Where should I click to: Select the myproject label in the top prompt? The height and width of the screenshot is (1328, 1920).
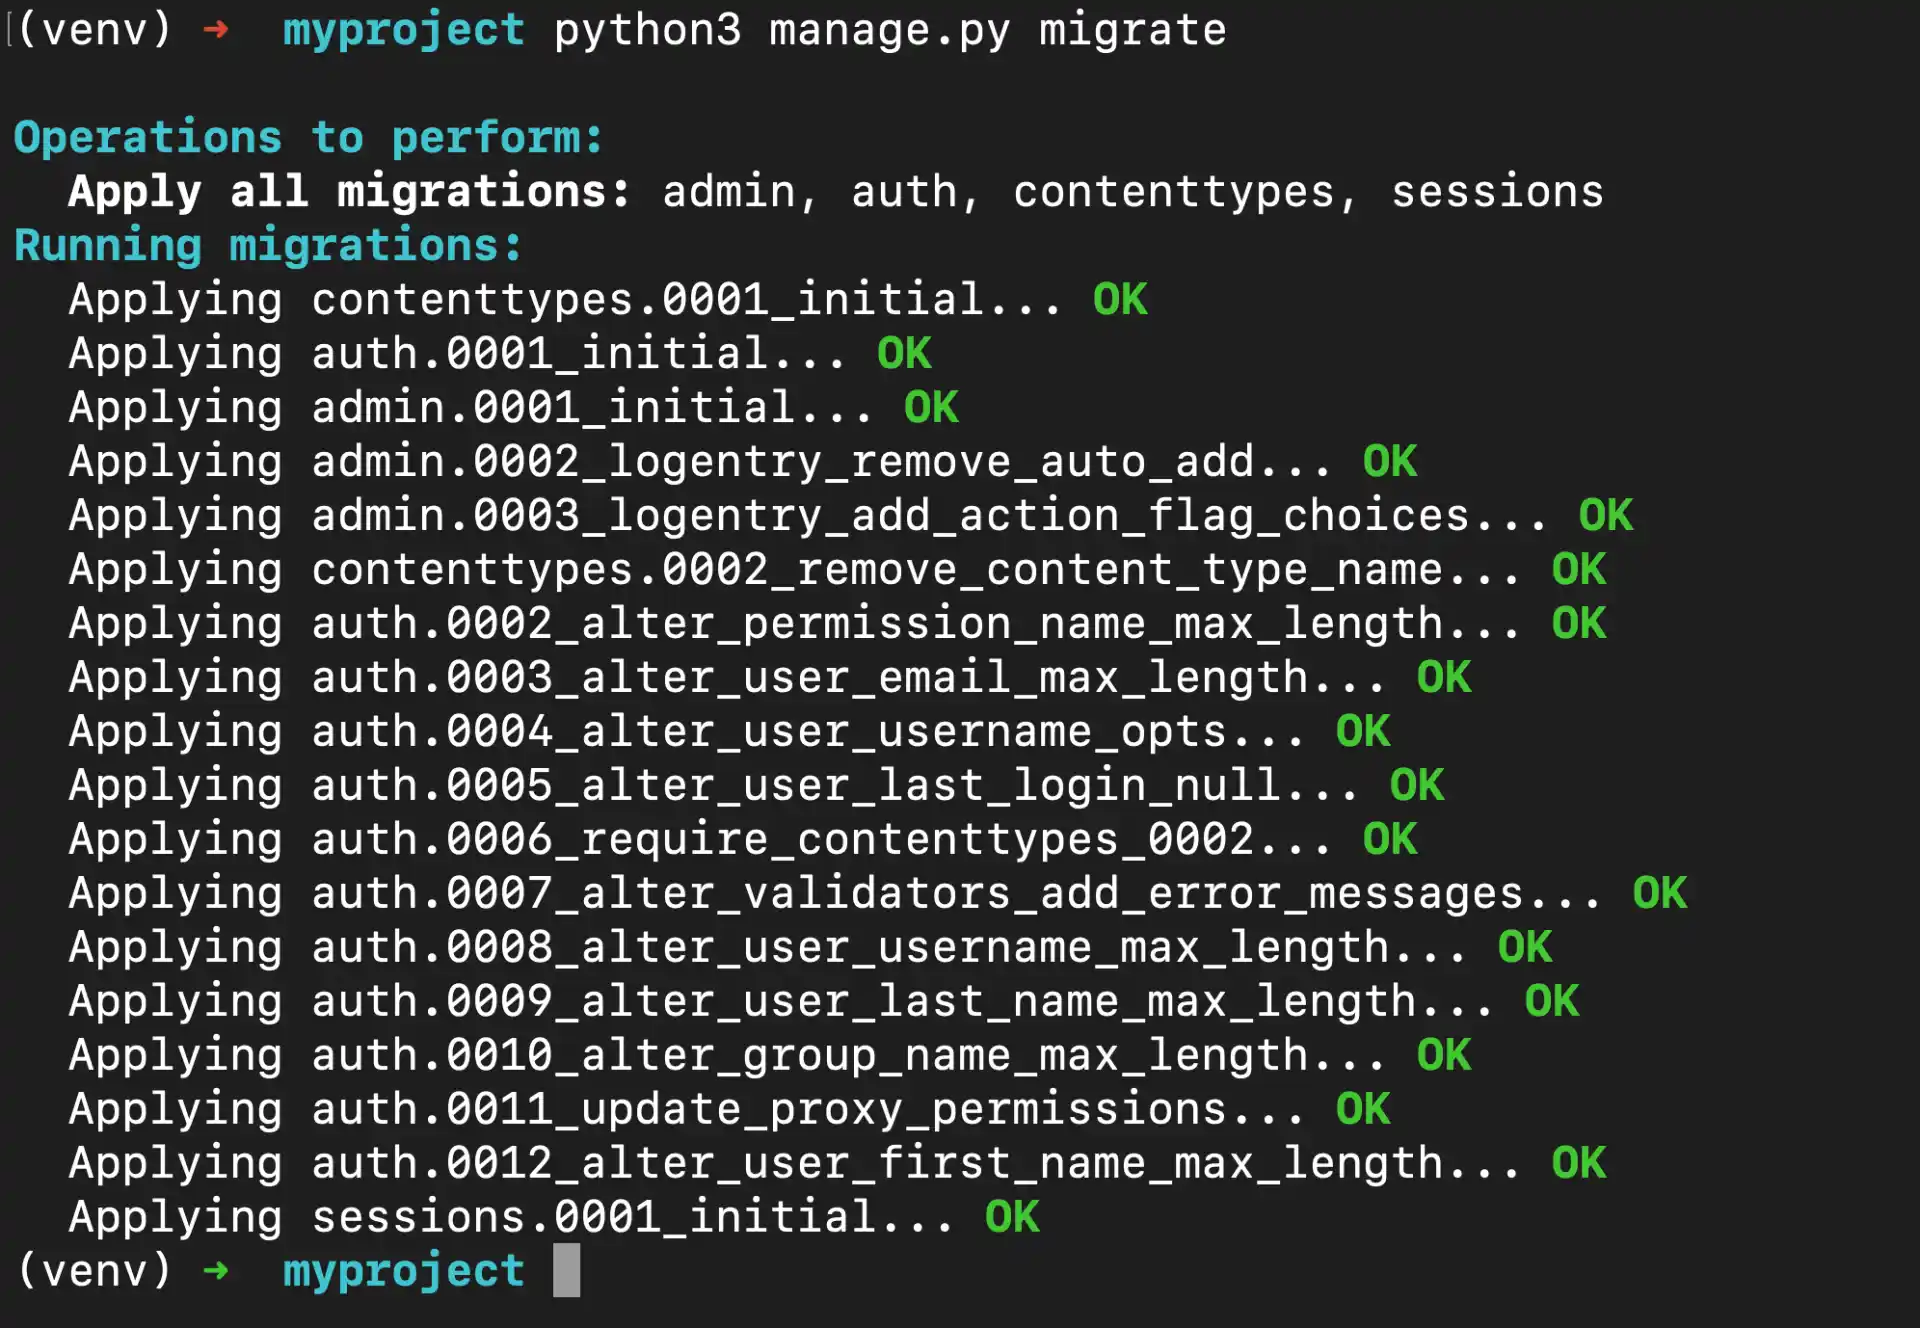point(404,30)
